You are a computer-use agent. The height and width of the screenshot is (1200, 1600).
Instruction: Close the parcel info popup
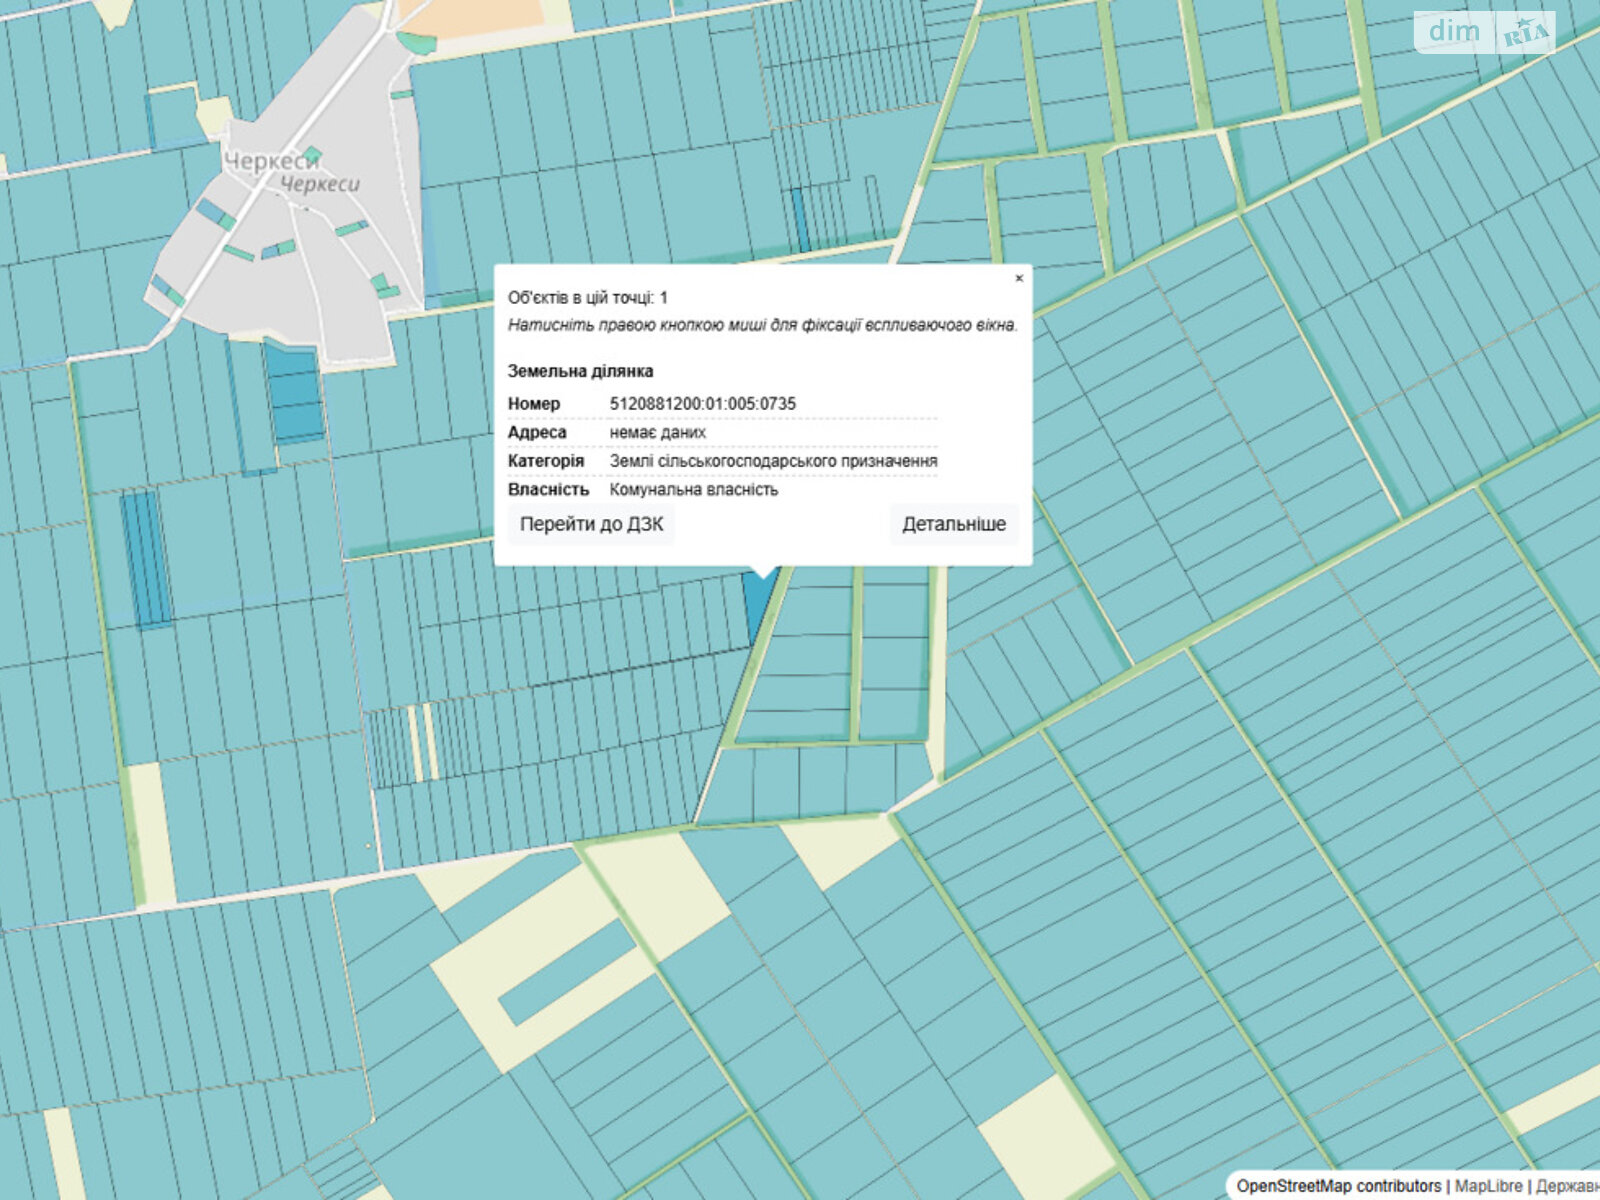coord(1019,278)
